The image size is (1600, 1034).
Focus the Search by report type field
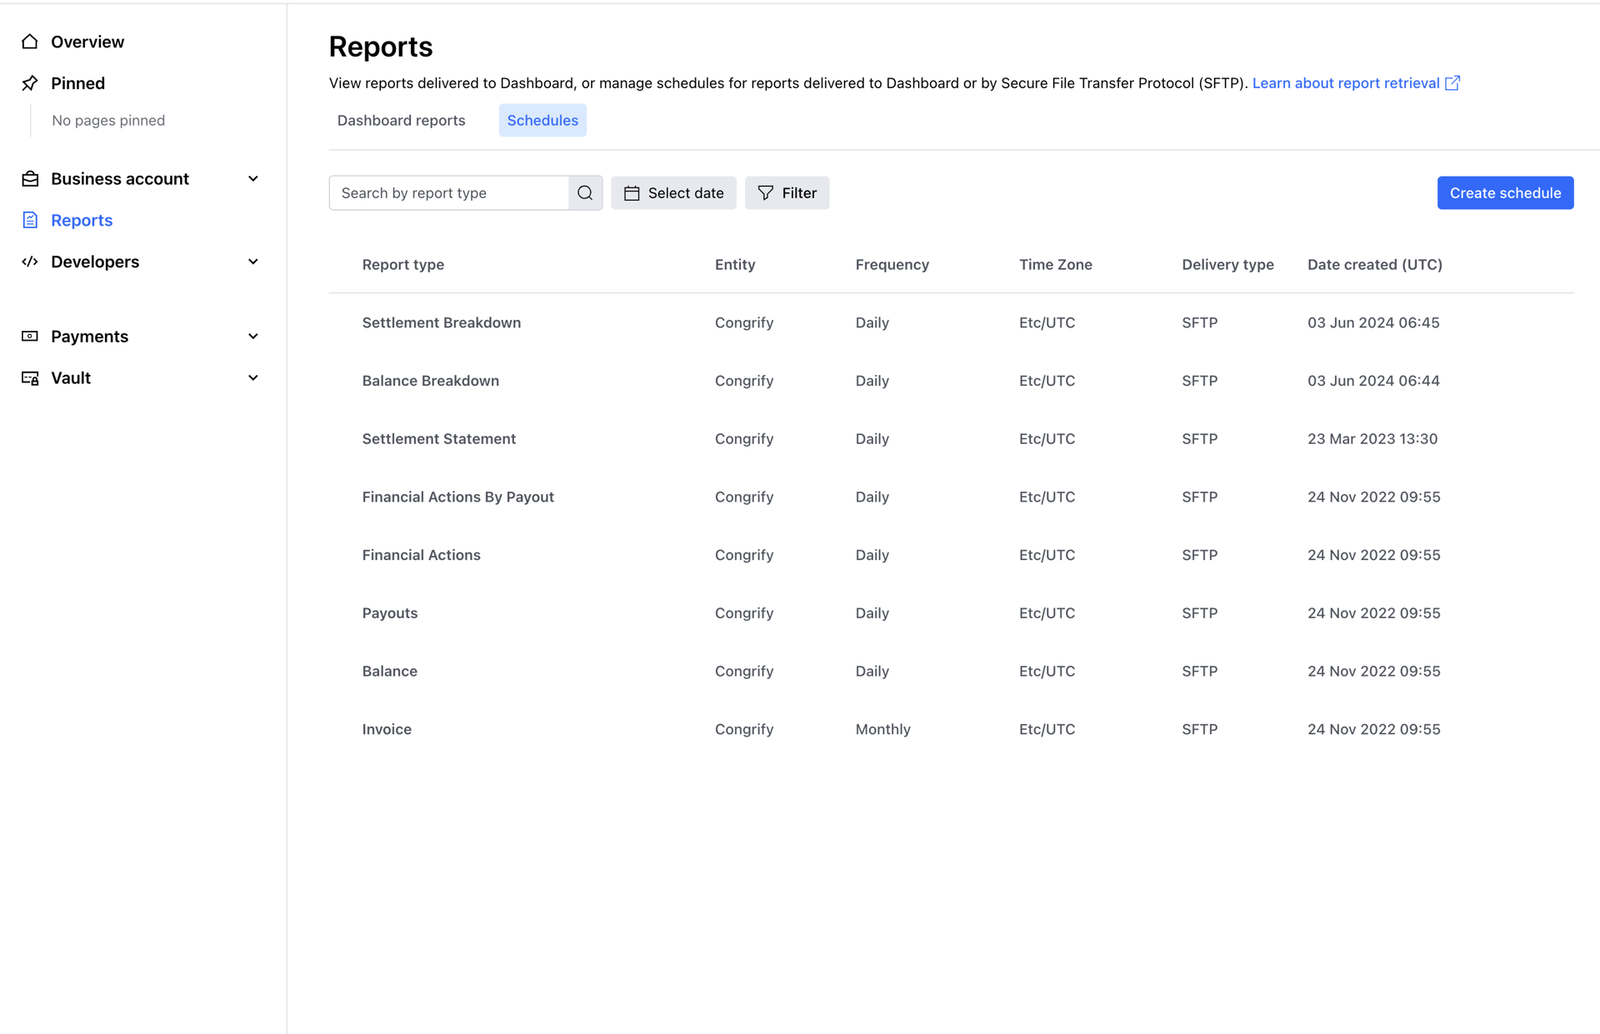(x=449, y=193)
